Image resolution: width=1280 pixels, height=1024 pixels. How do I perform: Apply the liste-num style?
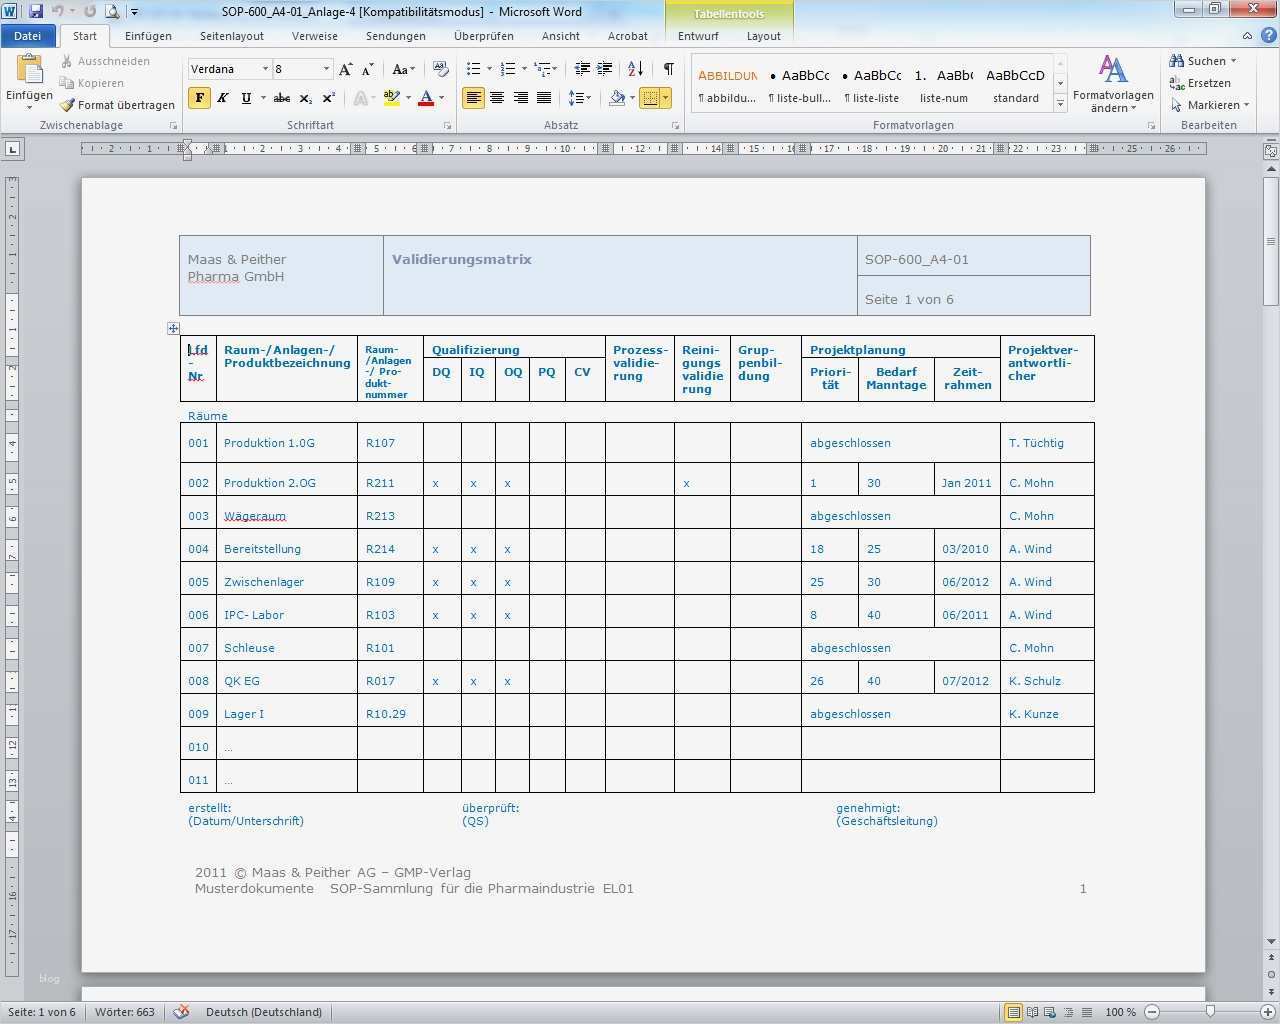pos(944,86)
